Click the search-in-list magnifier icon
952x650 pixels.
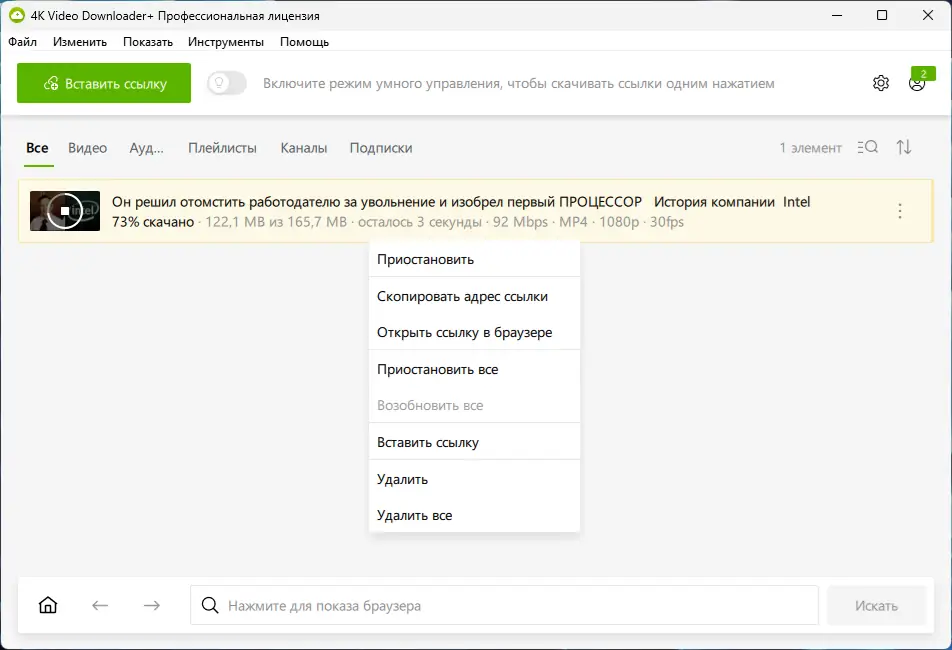click(867, 147)
